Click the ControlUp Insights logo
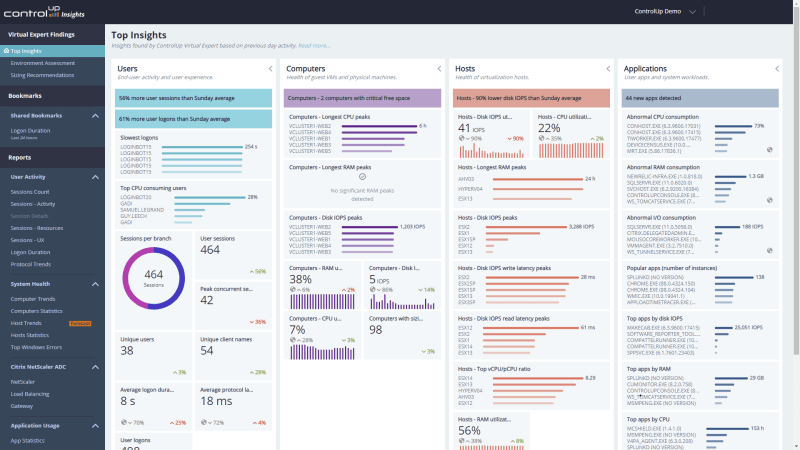800x450 pixels. pyautogui.click(x=44, y=12)
